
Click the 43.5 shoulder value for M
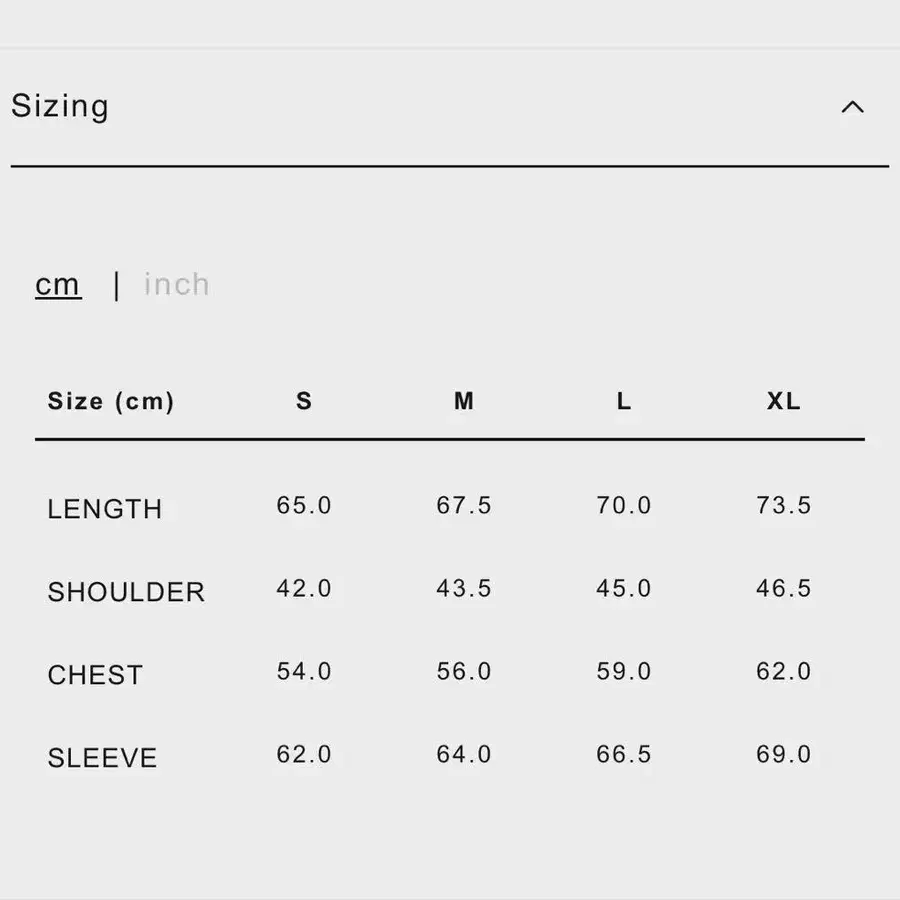(464, 589)
